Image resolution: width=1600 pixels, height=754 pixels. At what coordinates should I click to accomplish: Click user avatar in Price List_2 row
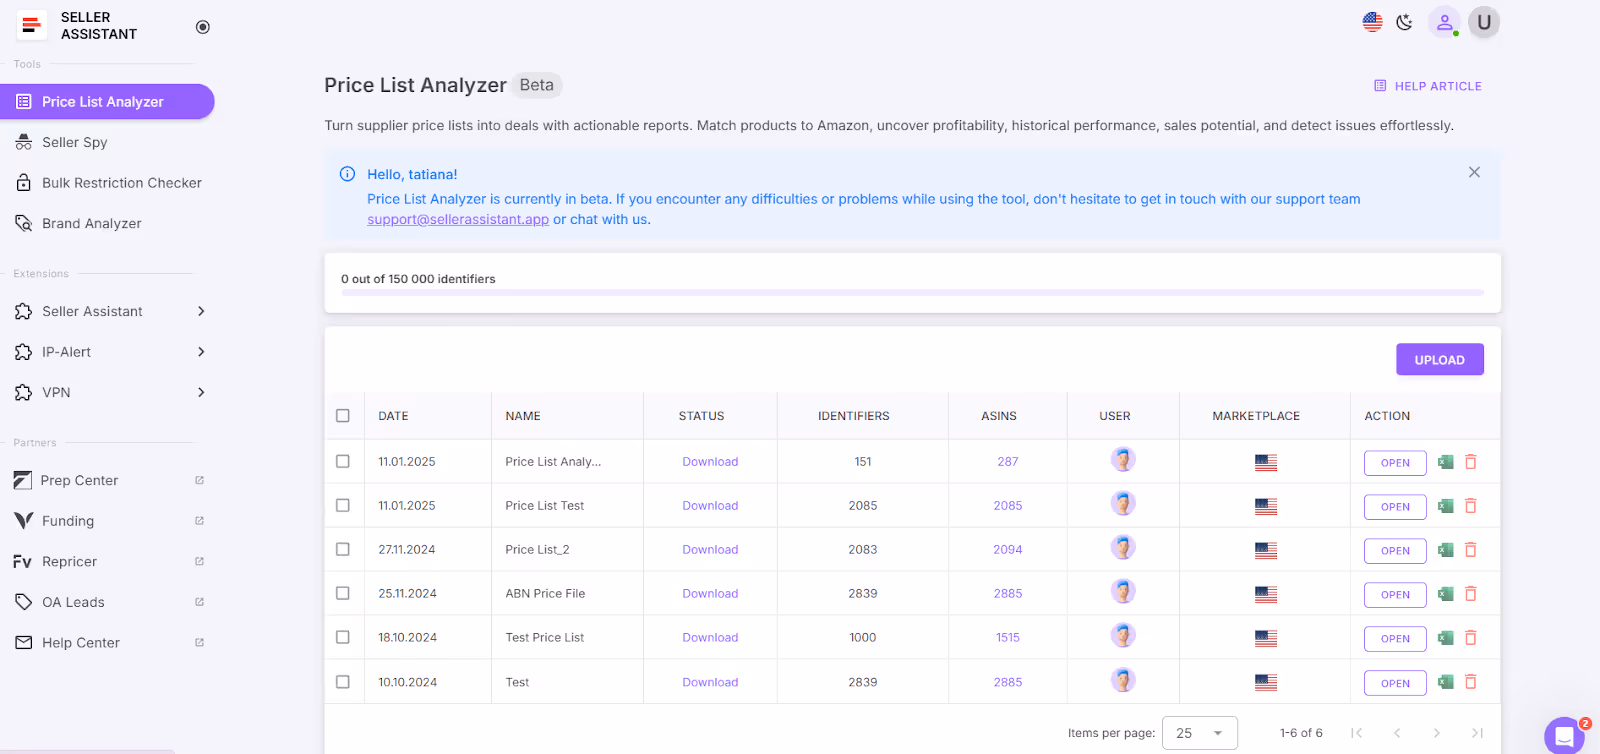point(1123,548)
